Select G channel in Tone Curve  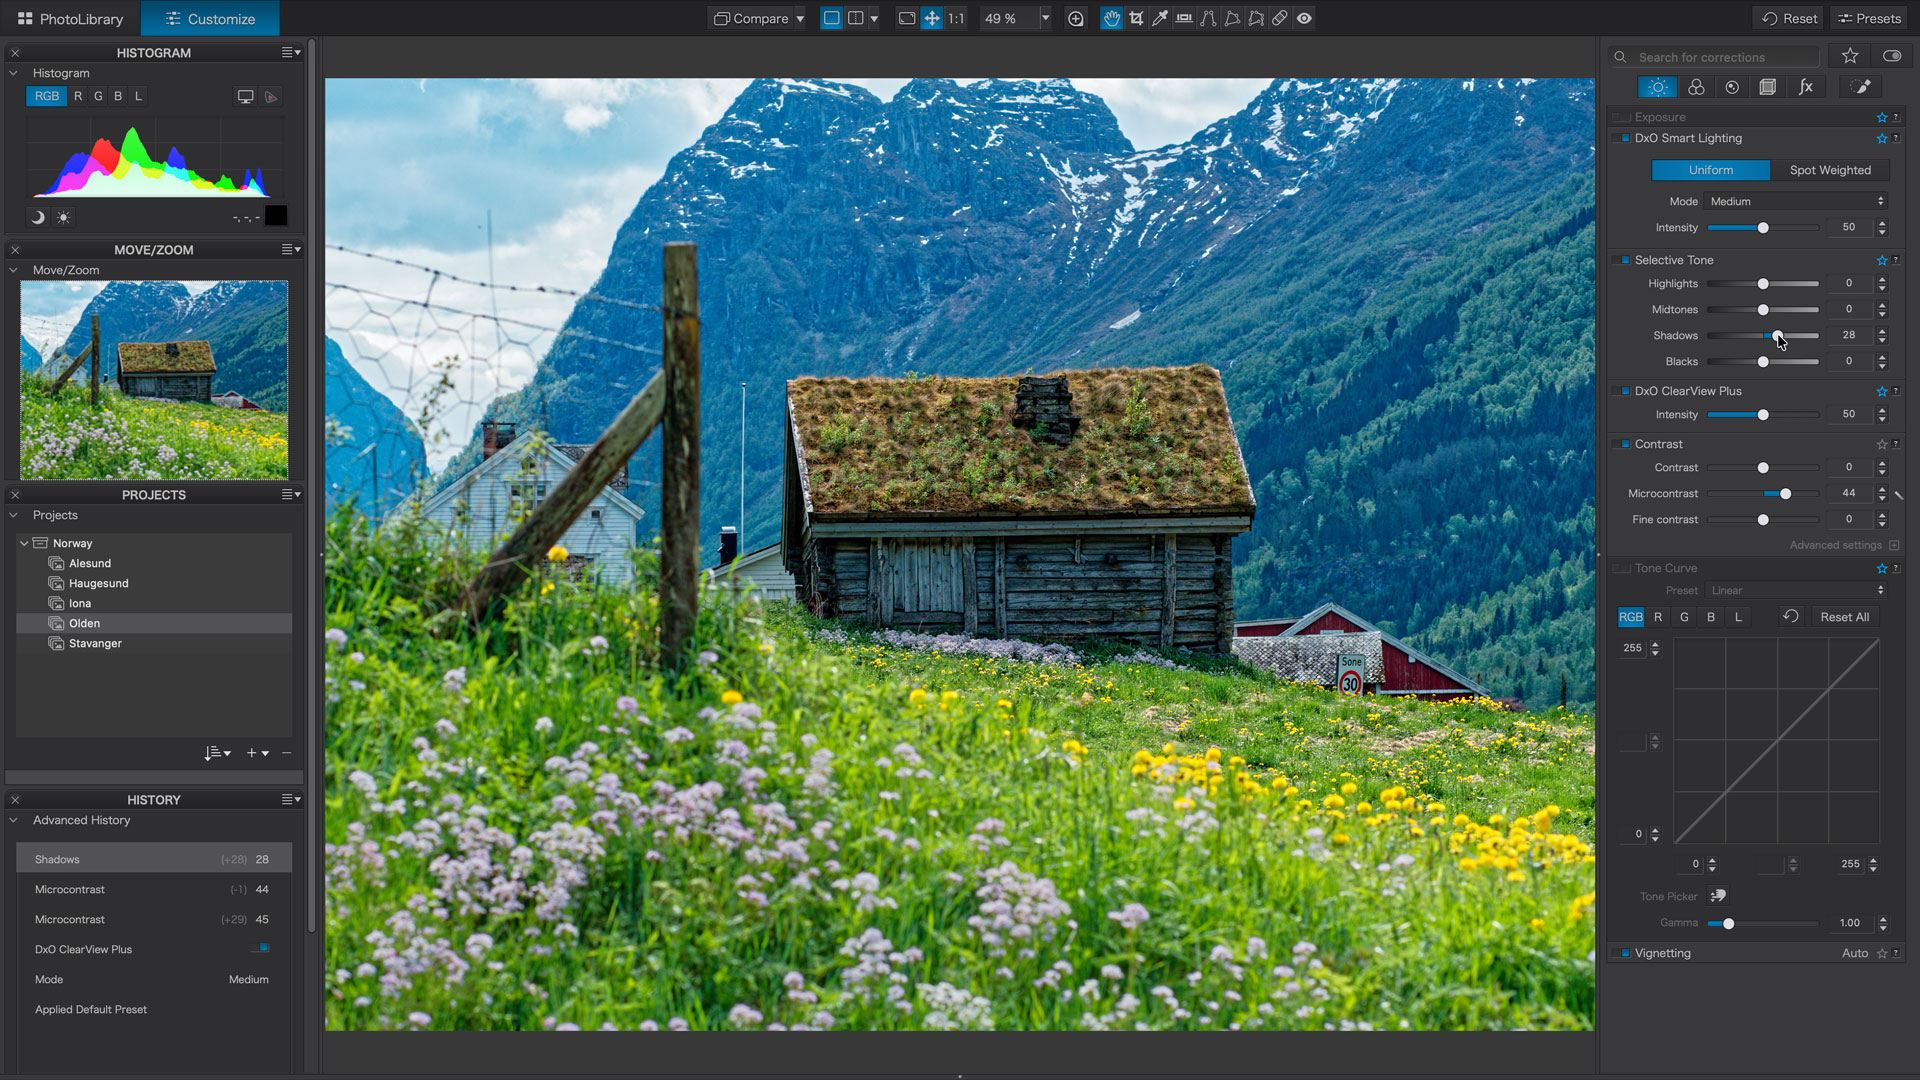coord(1684,617)
